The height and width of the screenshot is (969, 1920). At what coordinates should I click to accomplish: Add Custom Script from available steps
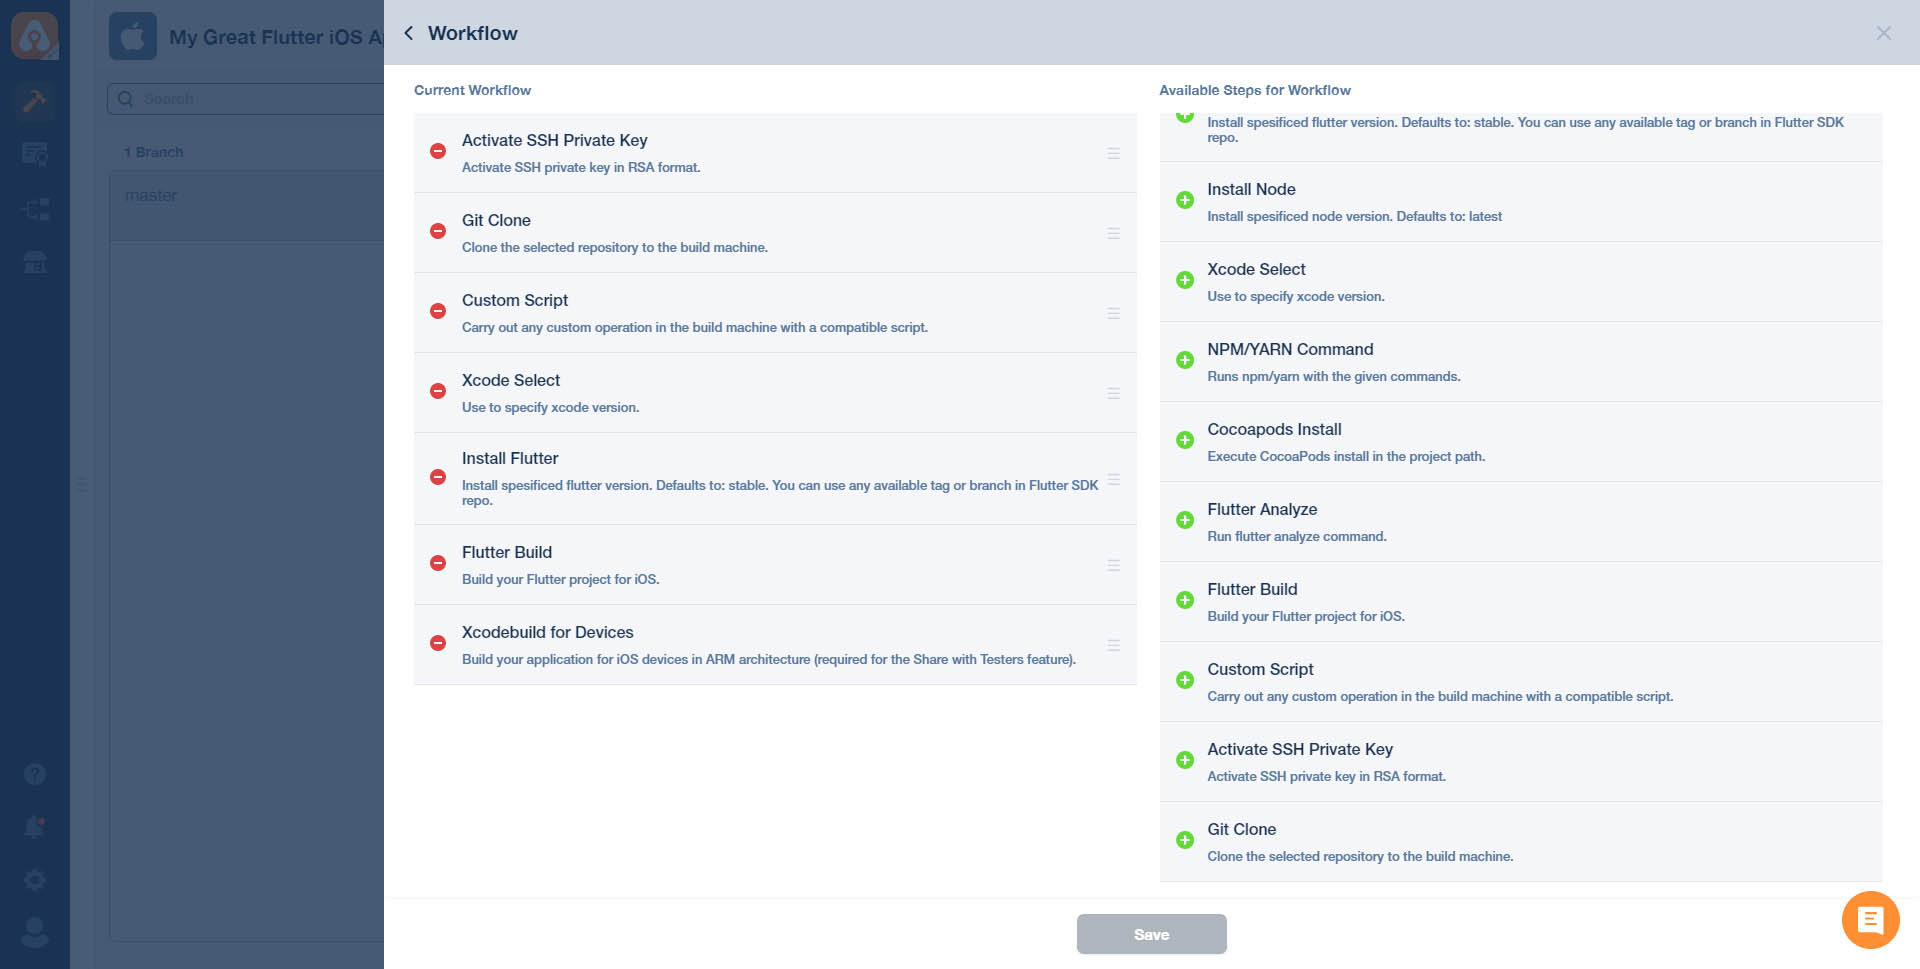(1185, 680)
